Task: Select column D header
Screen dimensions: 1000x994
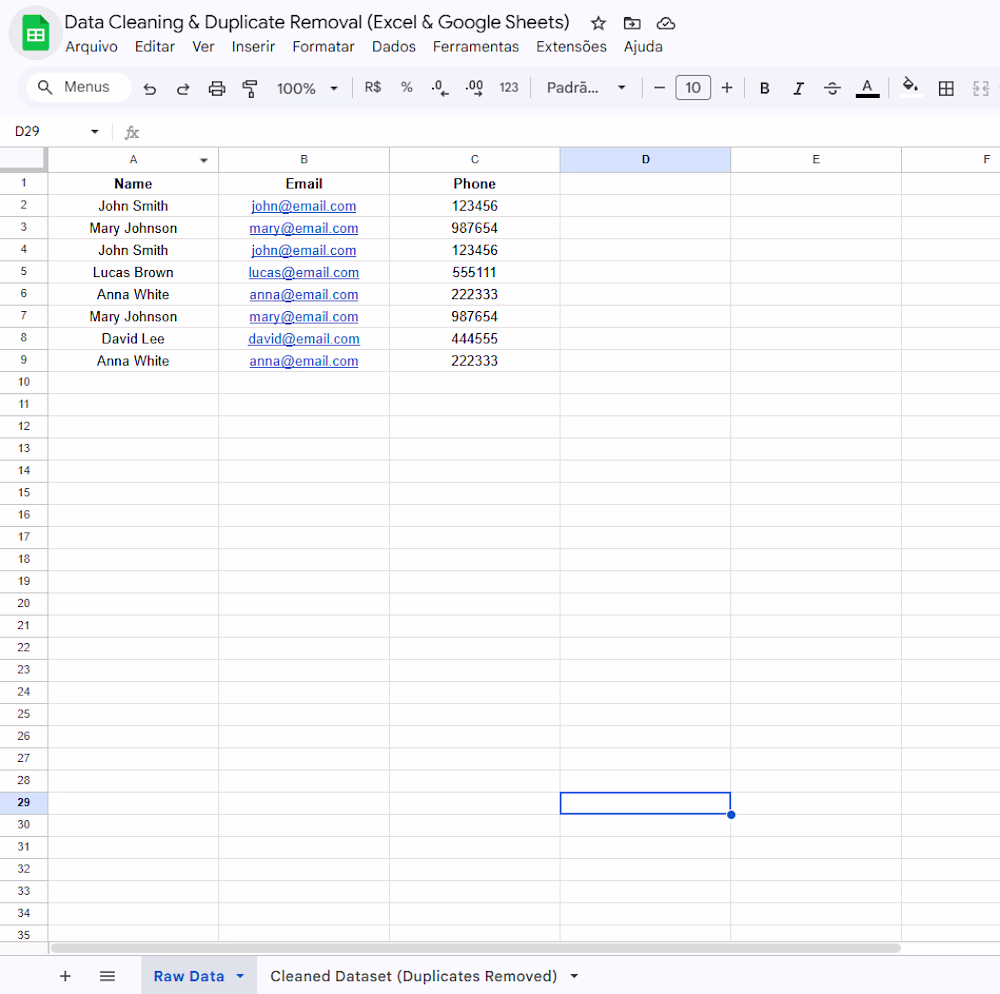Action: (645, 159)
